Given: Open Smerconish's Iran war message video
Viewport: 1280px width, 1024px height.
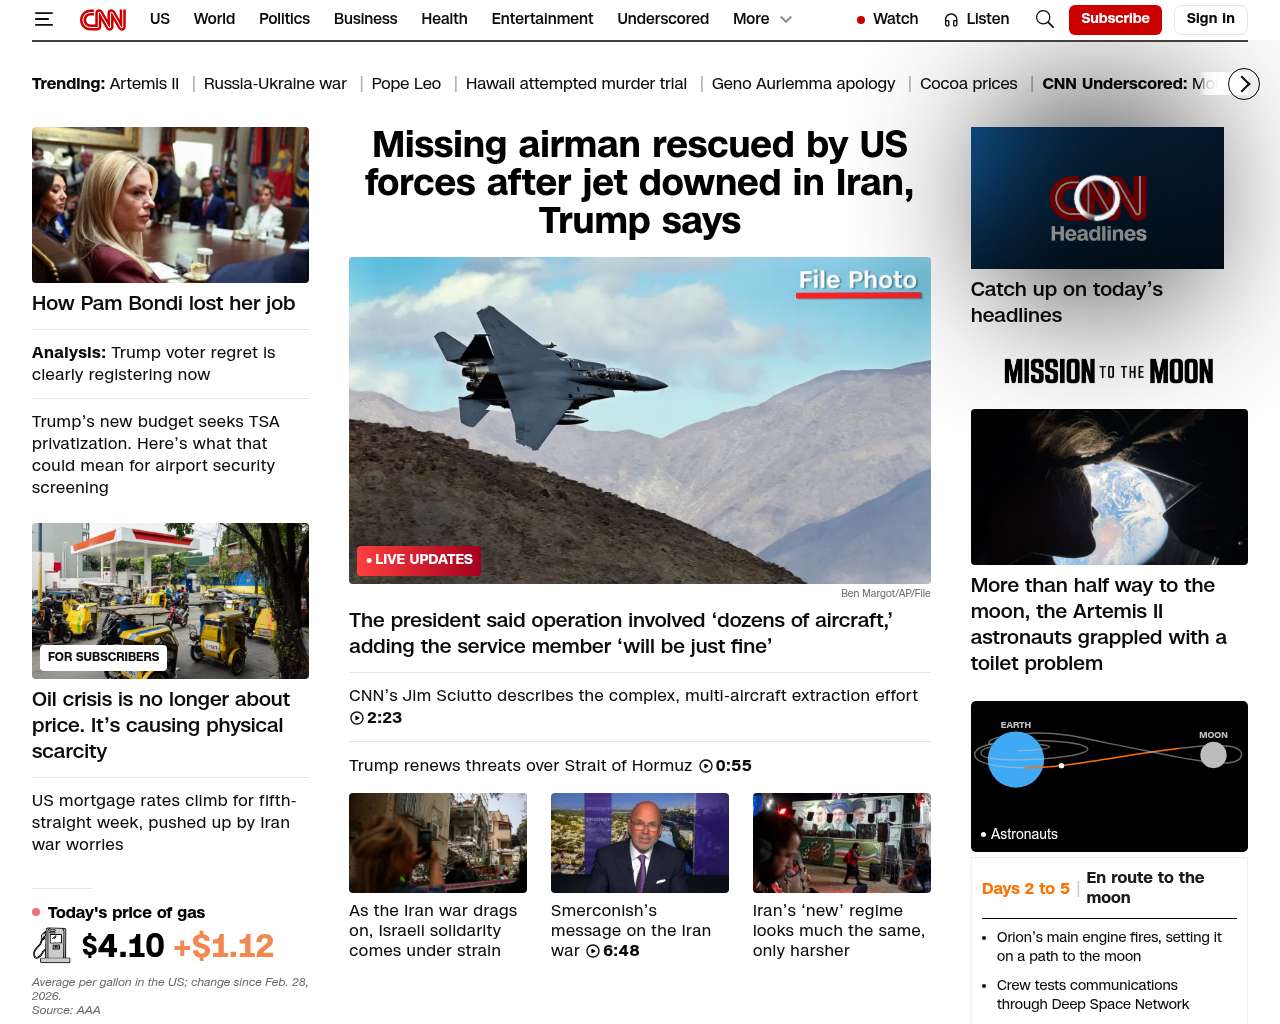Looking at the screenshot, I should (x=639, y=843).
